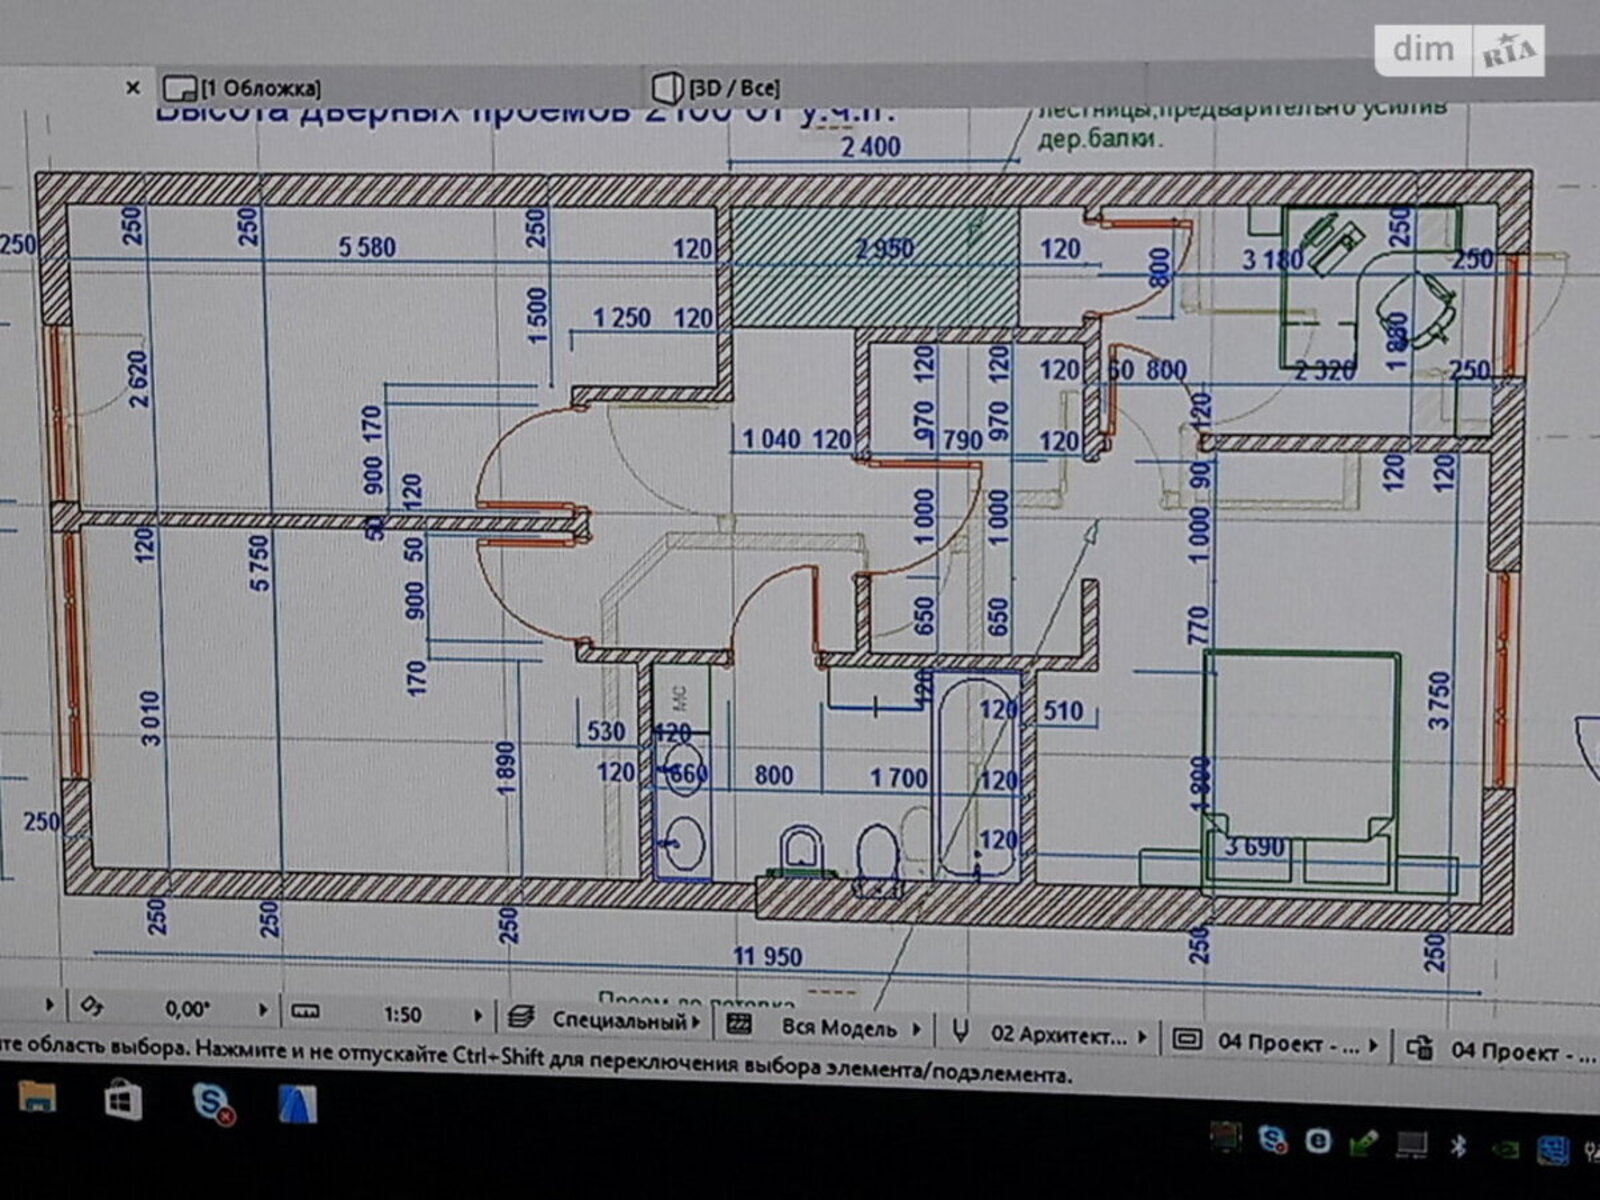Image resolution: width=1600 pixels, height=1200 pixels.
Task: Click the pen set icon
Action: 960,1031
